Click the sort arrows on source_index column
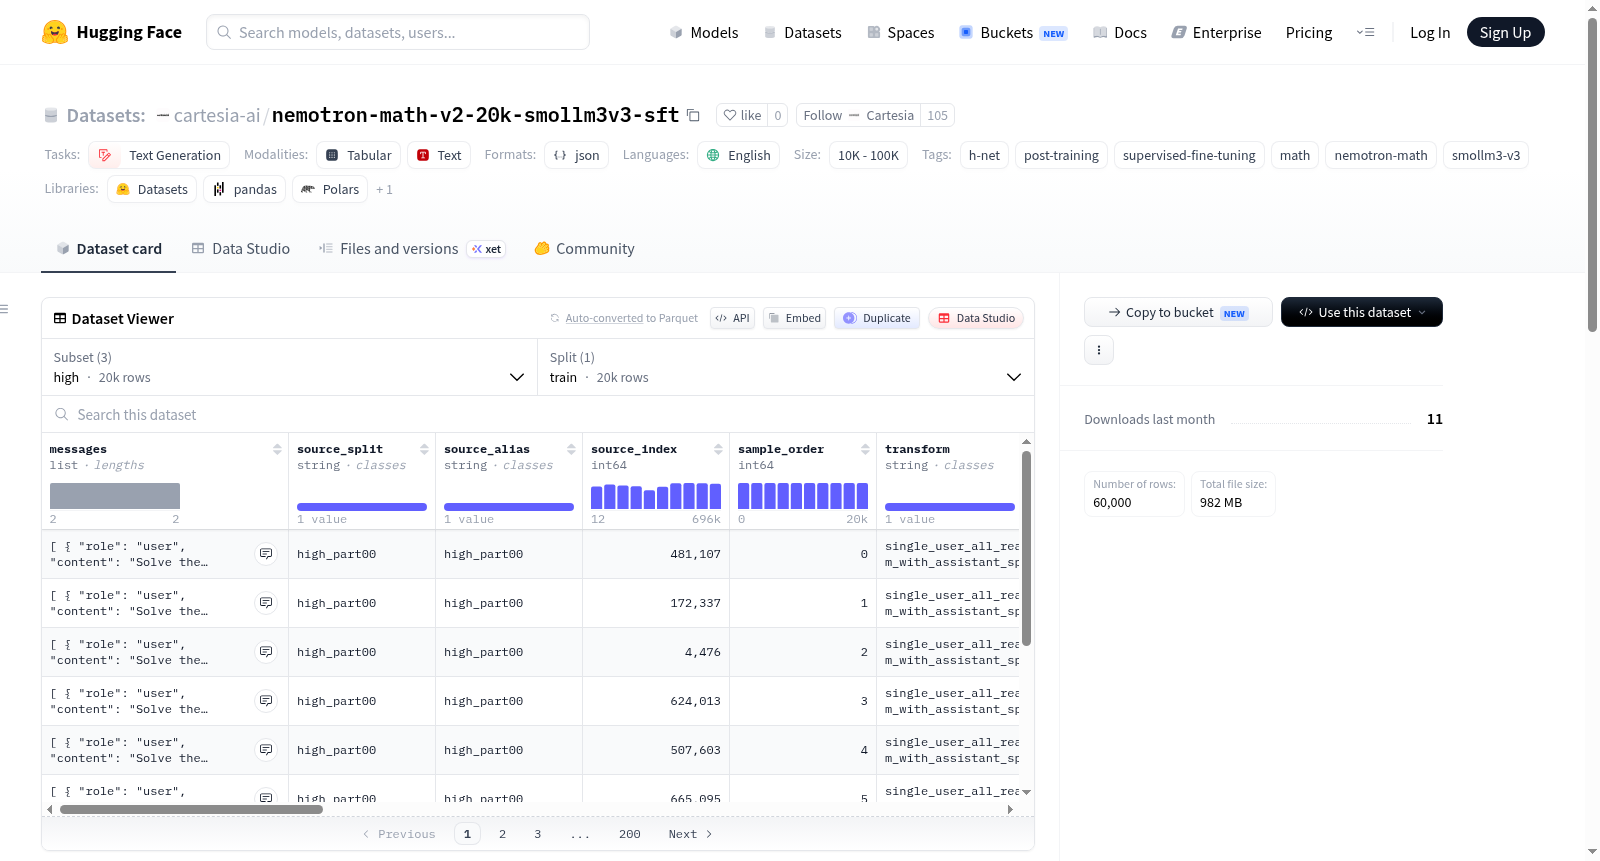Screen dimensions: 1600x861 718,449
